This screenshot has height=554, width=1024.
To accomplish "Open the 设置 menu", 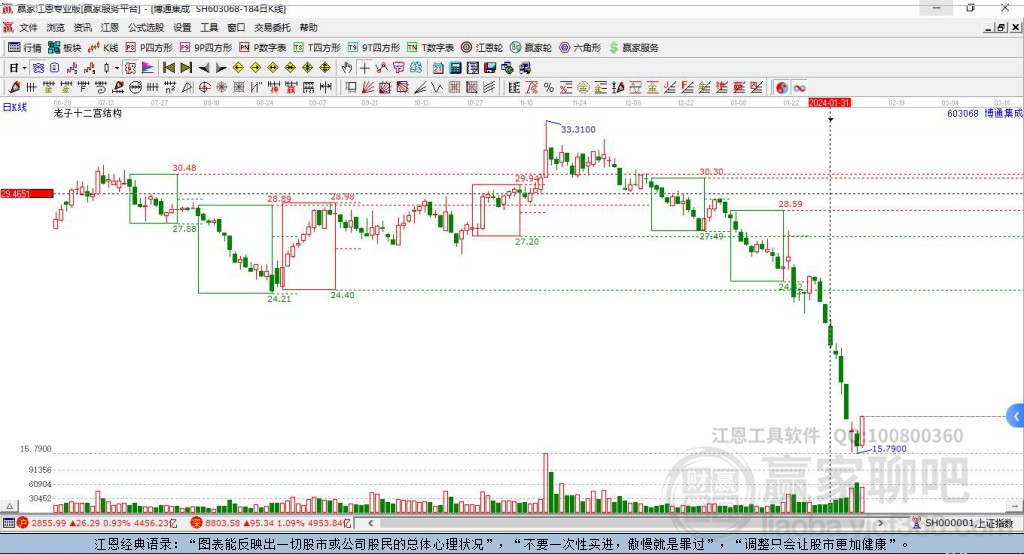I will click(182, 27).
